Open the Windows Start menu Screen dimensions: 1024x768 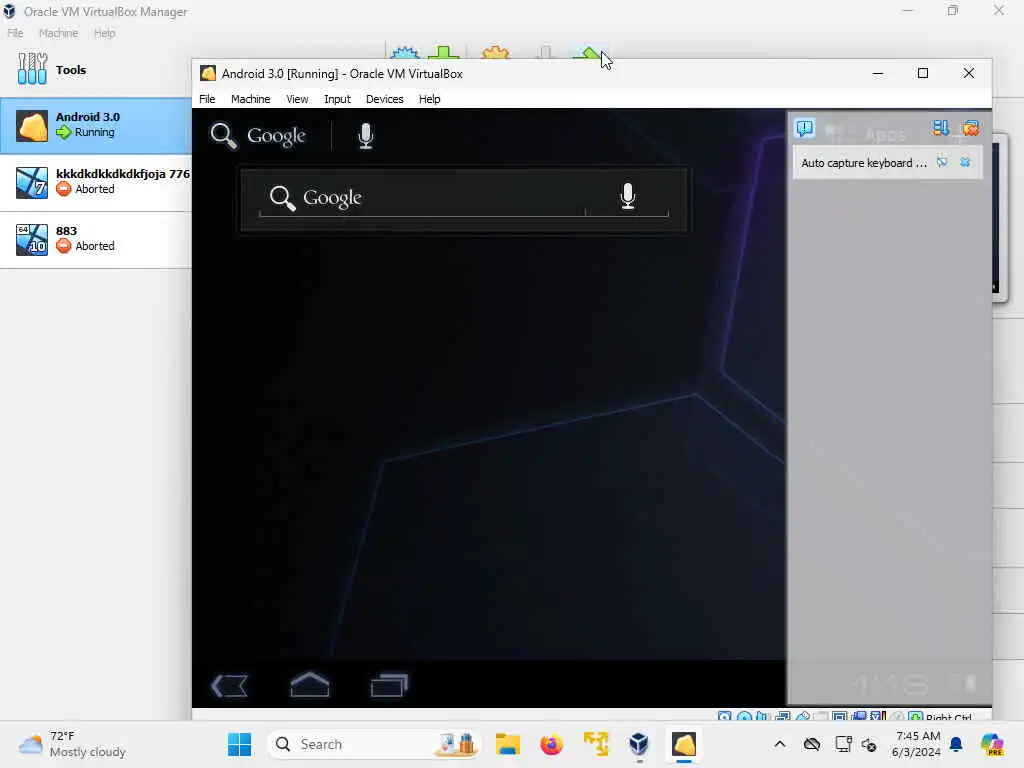pos(239,744)
